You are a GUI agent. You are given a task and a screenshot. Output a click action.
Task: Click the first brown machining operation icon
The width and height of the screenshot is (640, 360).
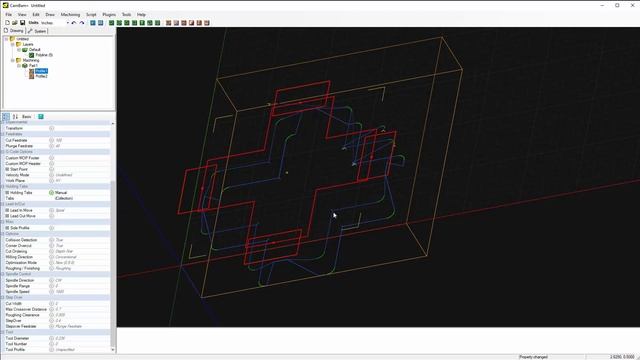(168, 23)
